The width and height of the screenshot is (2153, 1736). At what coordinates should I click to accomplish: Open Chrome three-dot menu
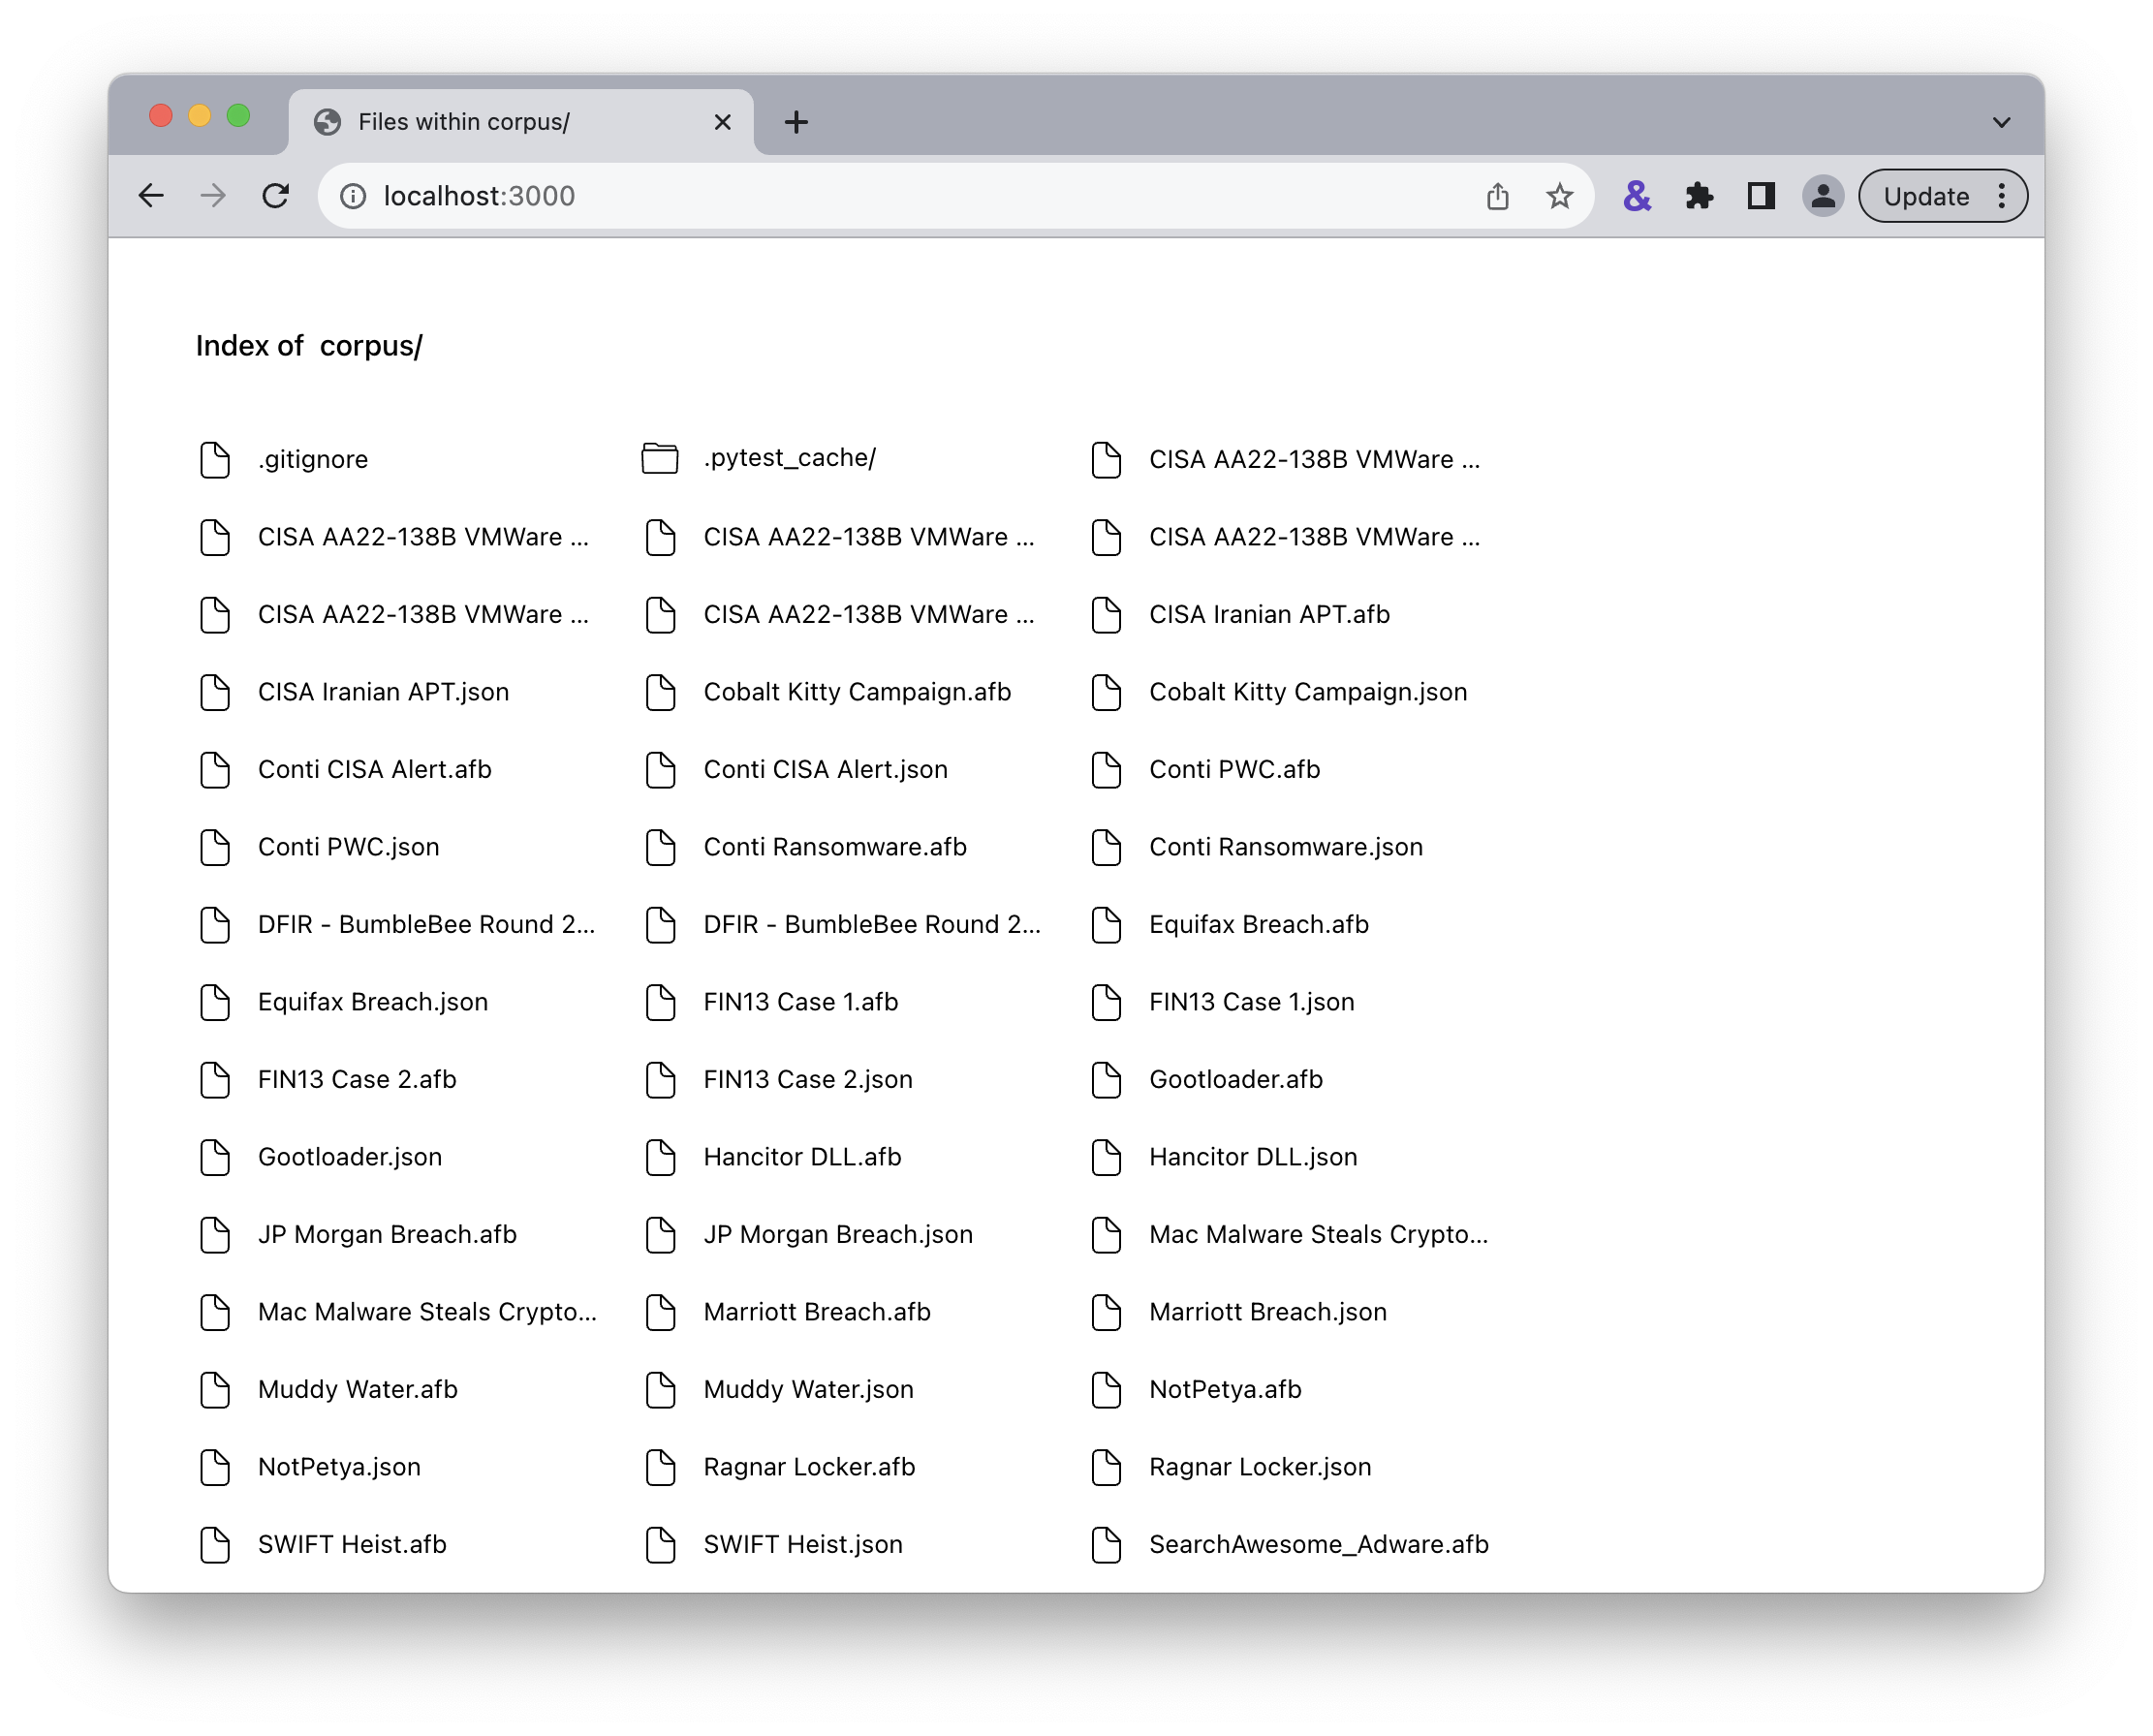coord(2002,196)
